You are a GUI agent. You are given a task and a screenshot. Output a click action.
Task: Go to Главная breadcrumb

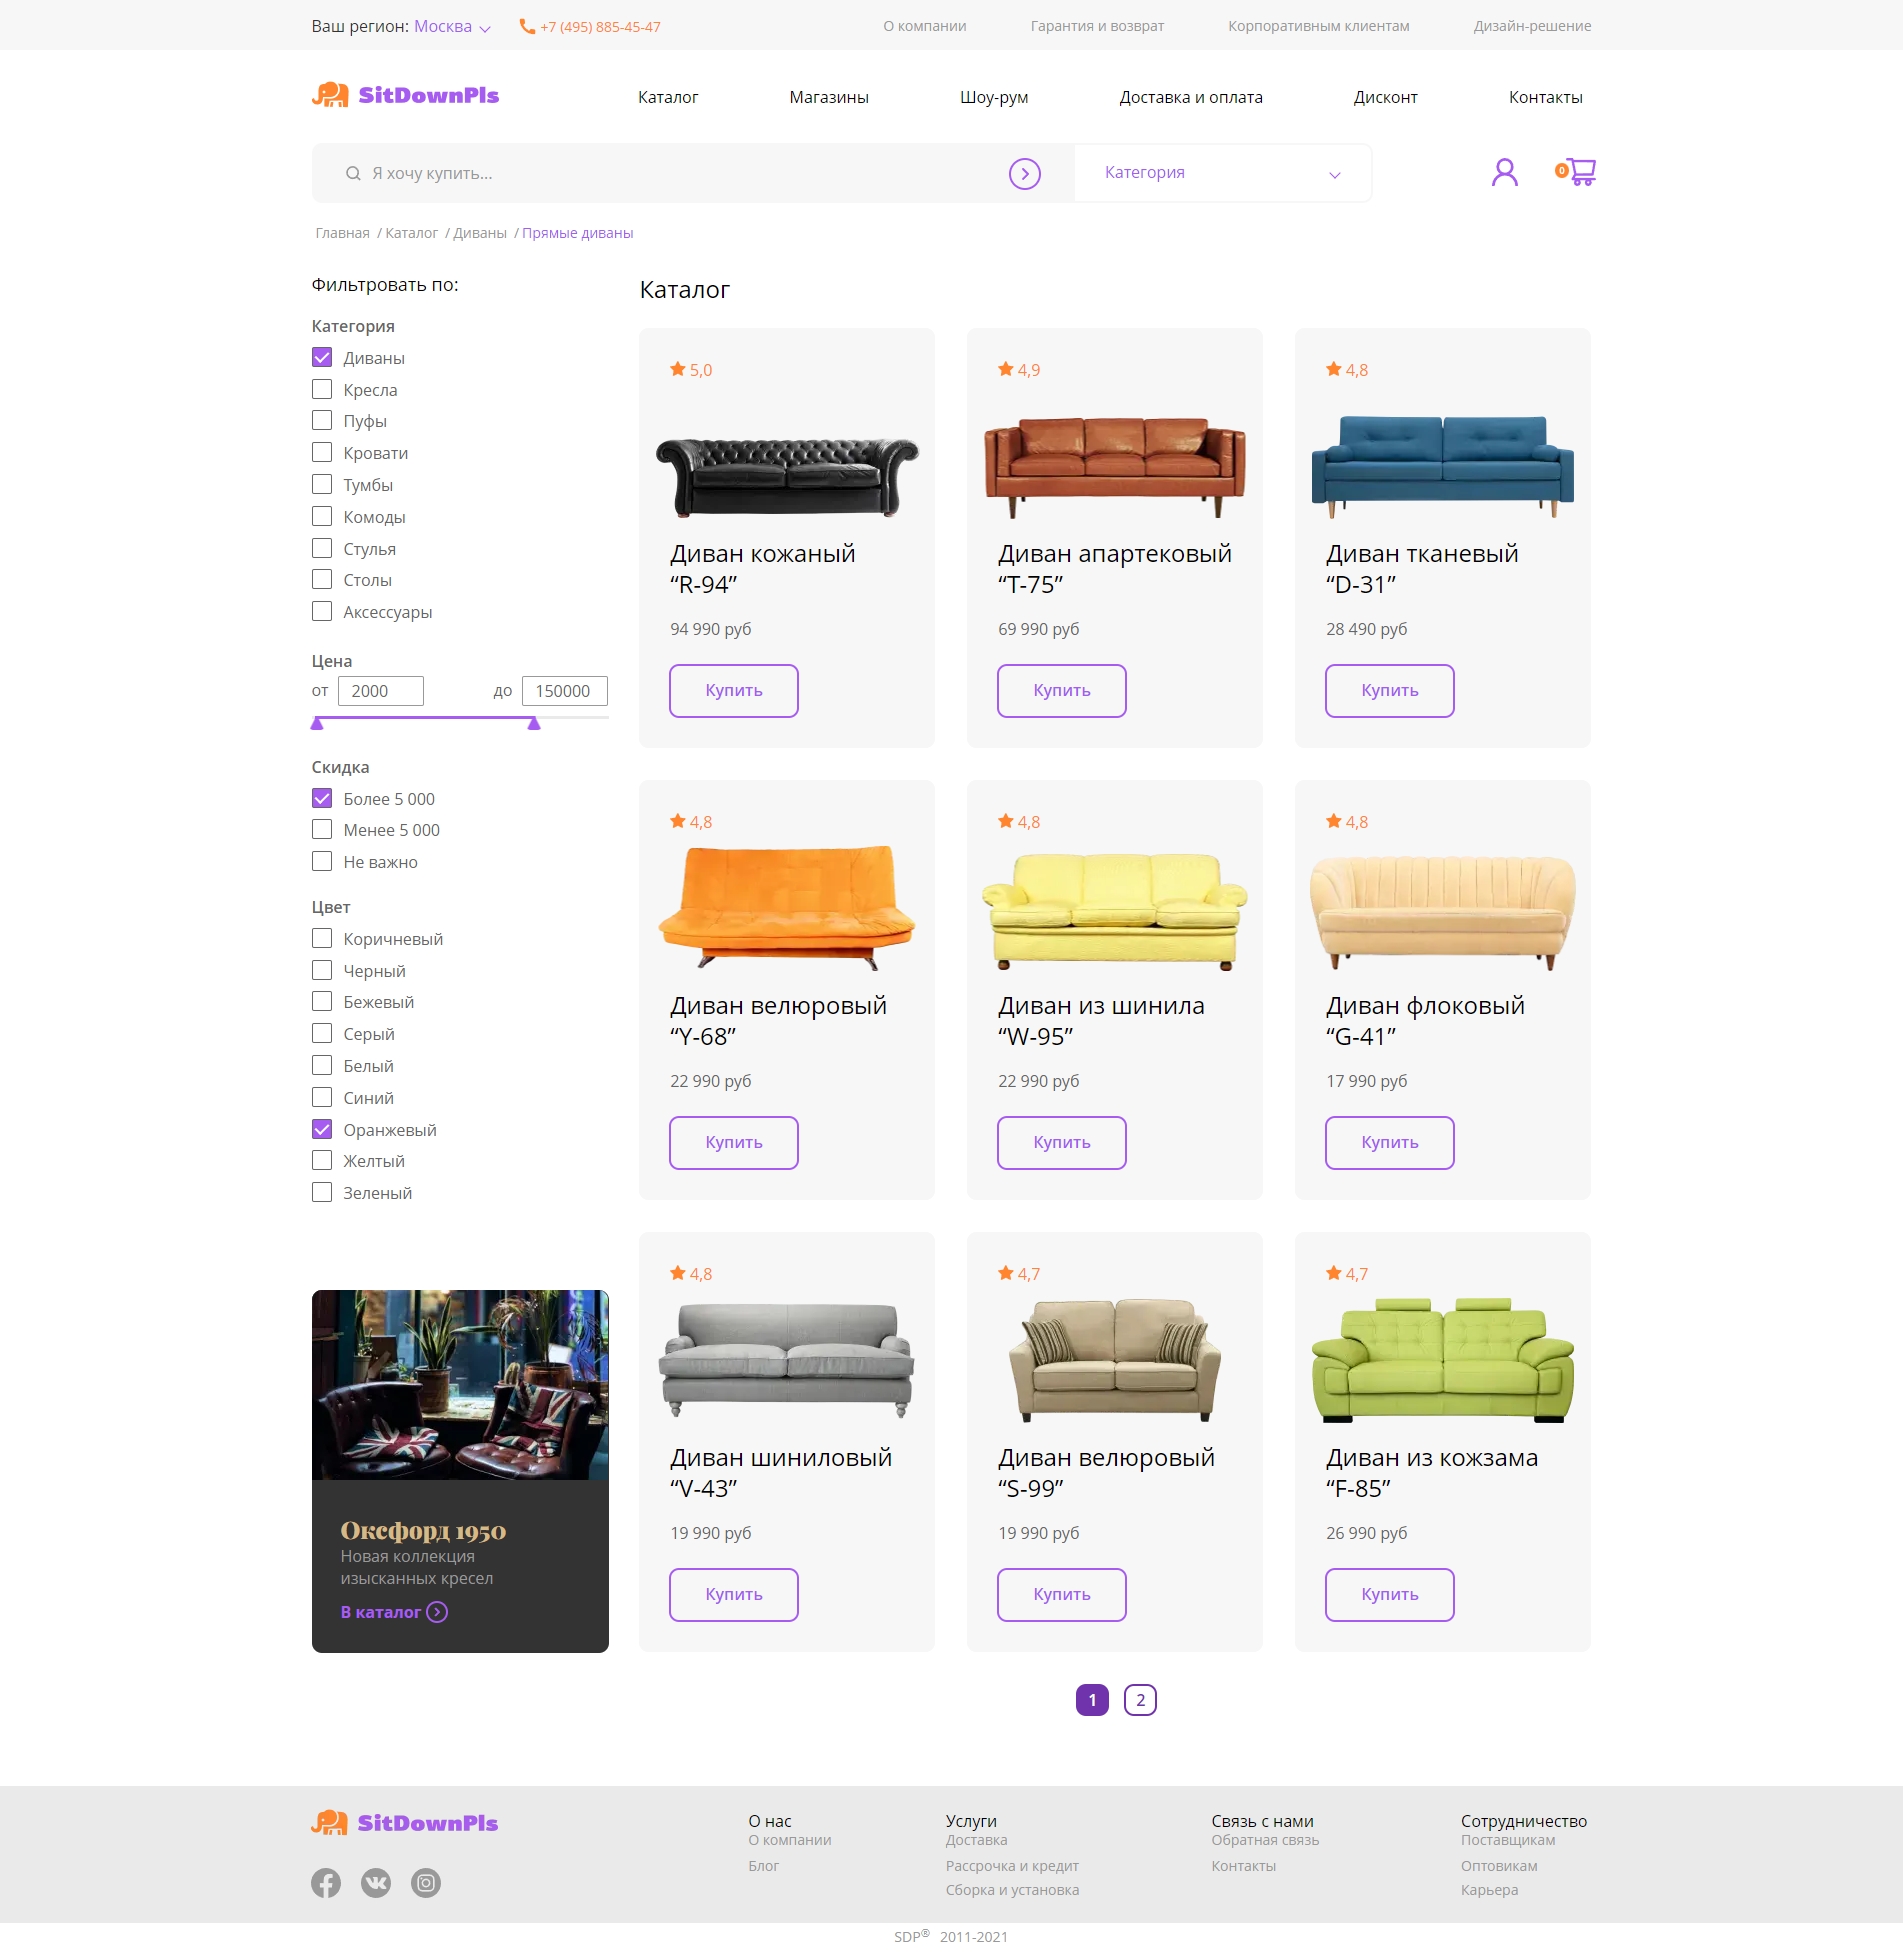point(342,233)
